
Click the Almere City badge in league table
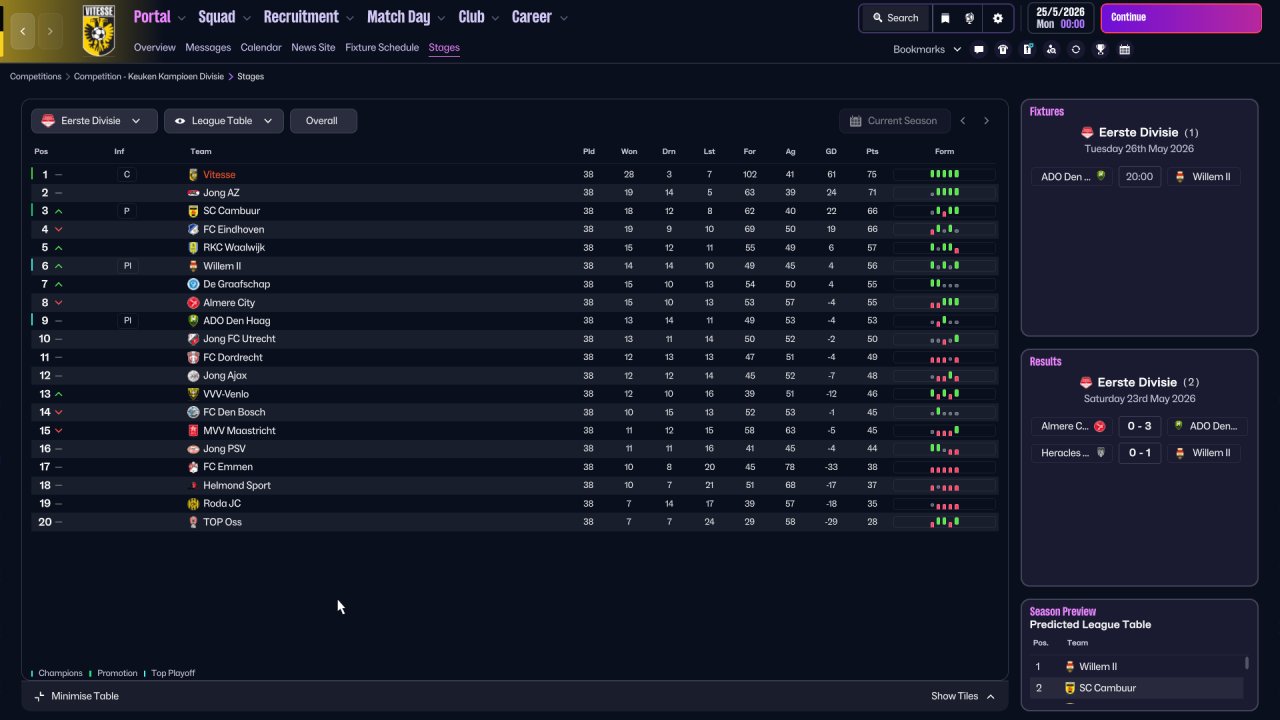pyautogui.click(x=193, y=302)
